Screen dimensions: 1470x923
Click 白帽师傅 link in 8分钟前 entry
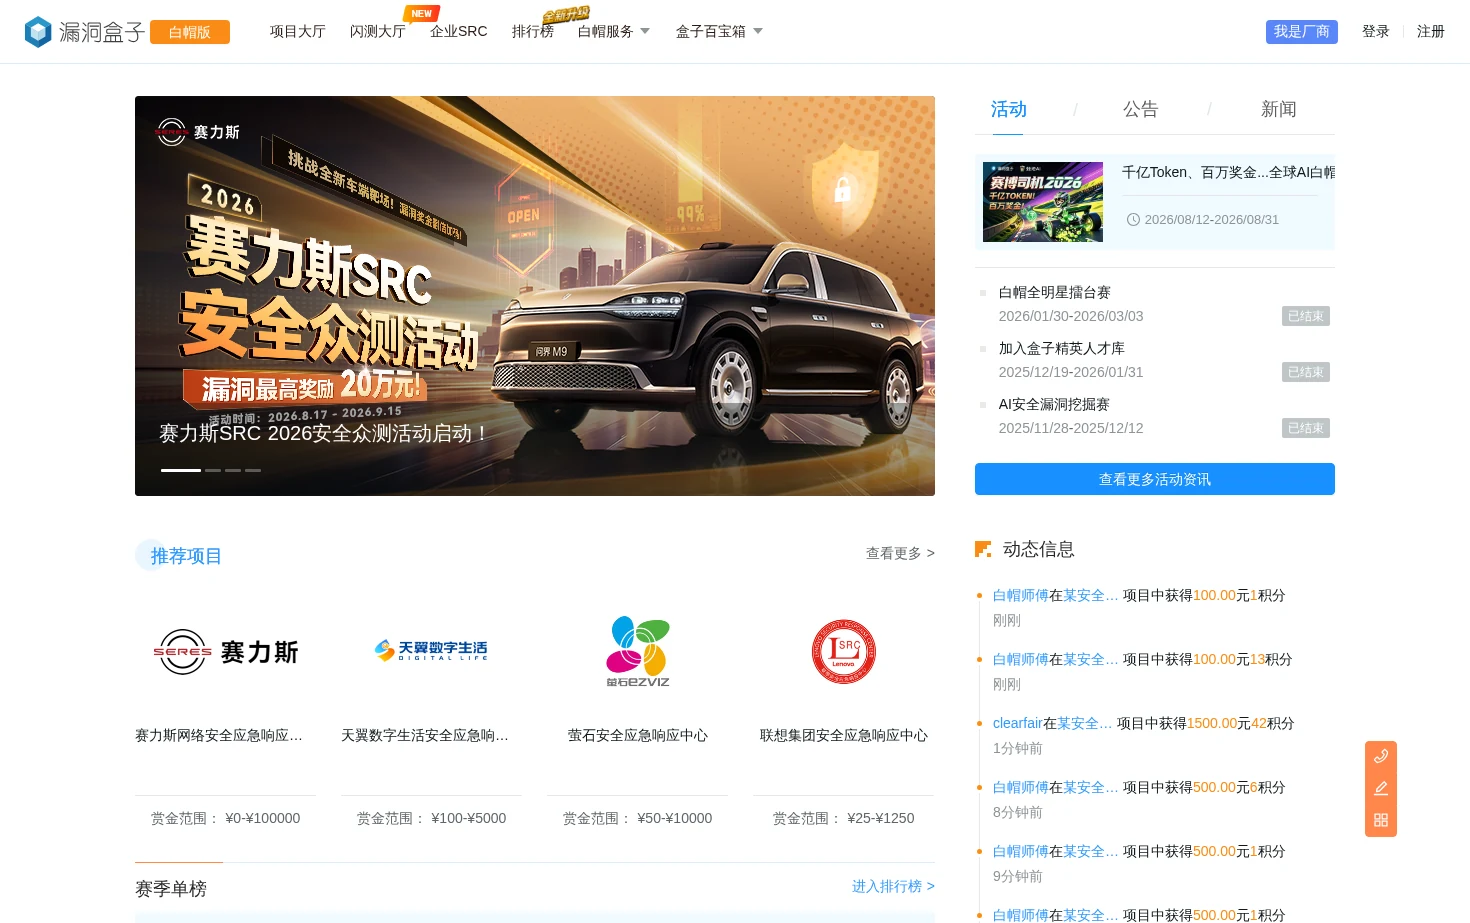tap(1021, 787)
